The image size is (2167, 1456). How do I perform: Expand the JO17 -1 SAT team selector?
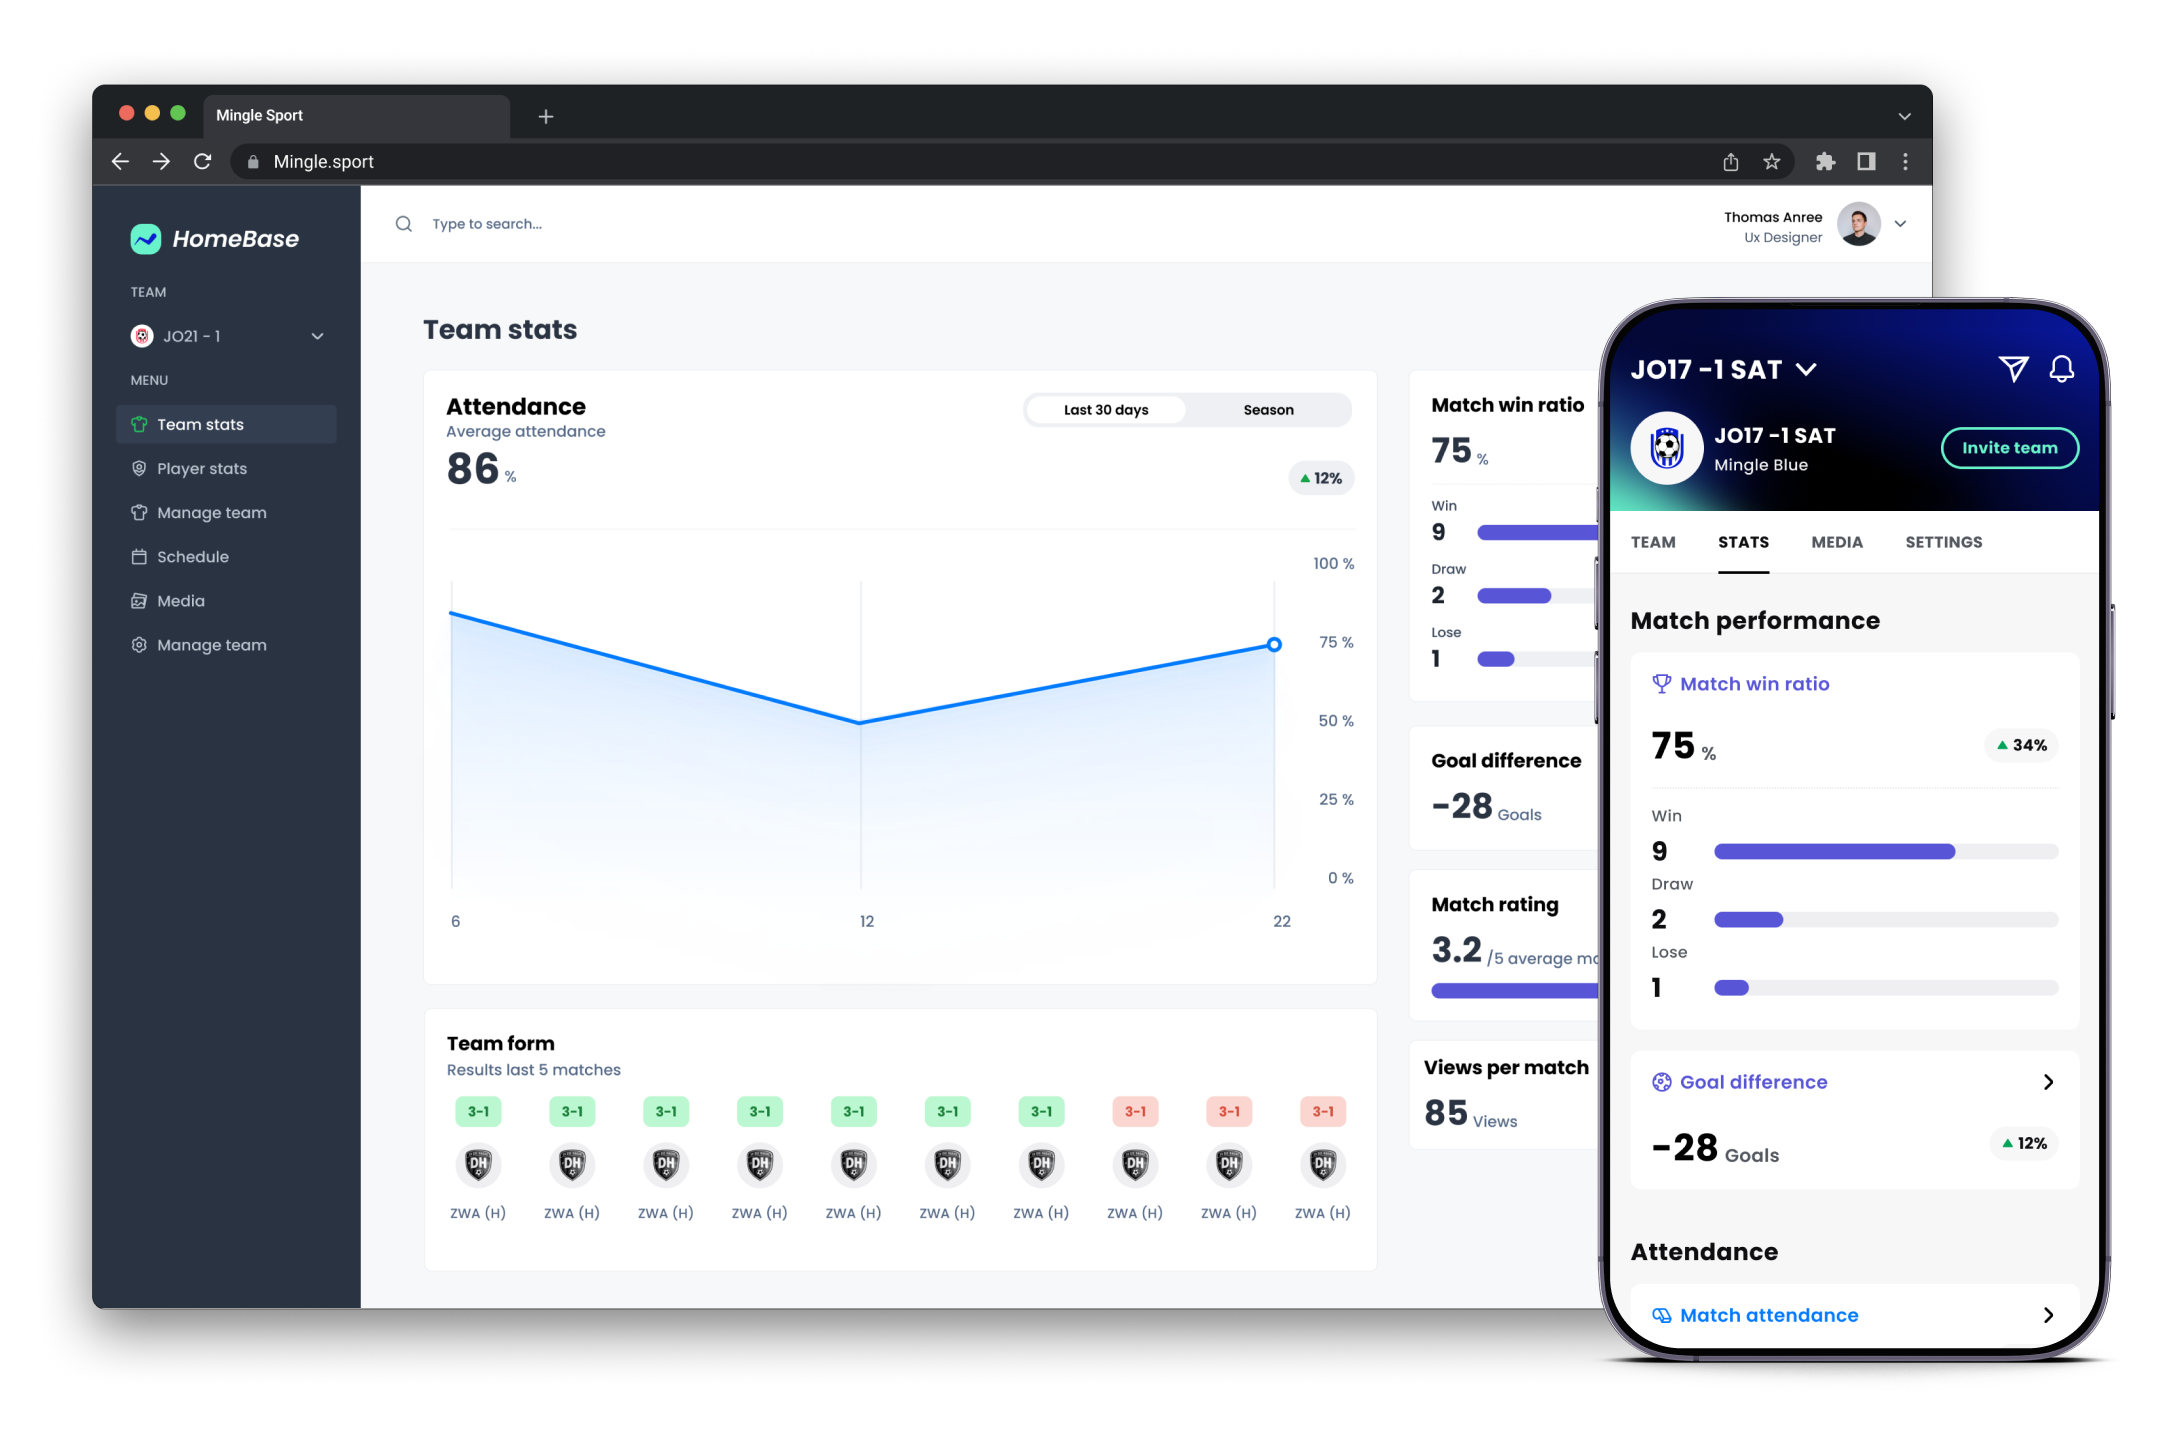pos(1806,369)
